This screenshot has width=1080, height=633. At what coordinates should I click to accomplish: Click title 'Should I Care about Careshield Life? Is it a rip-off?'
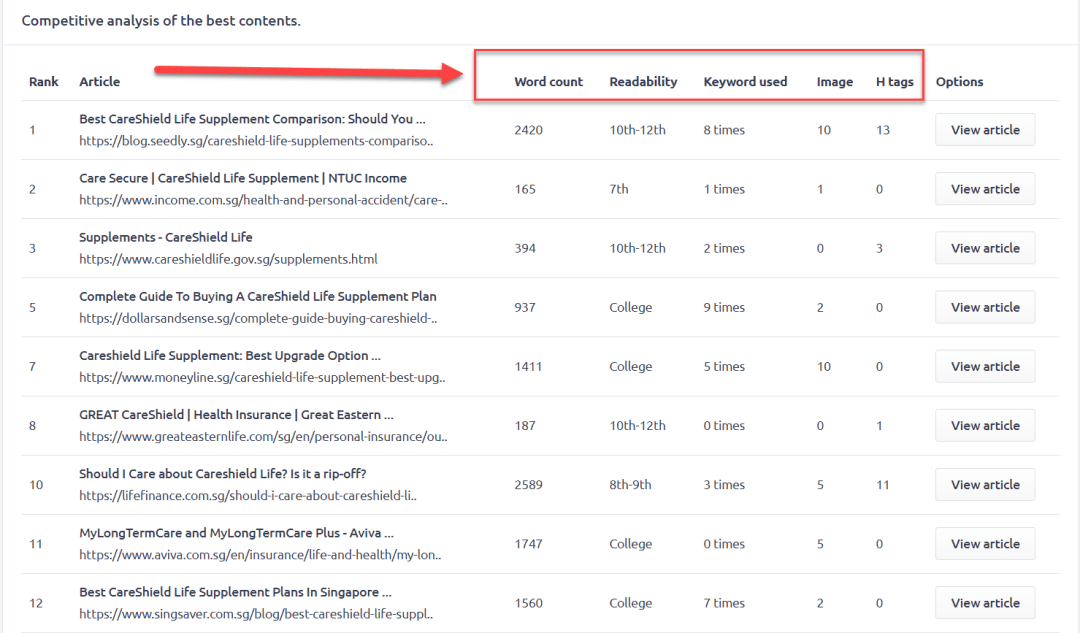(x=222, y=474)
